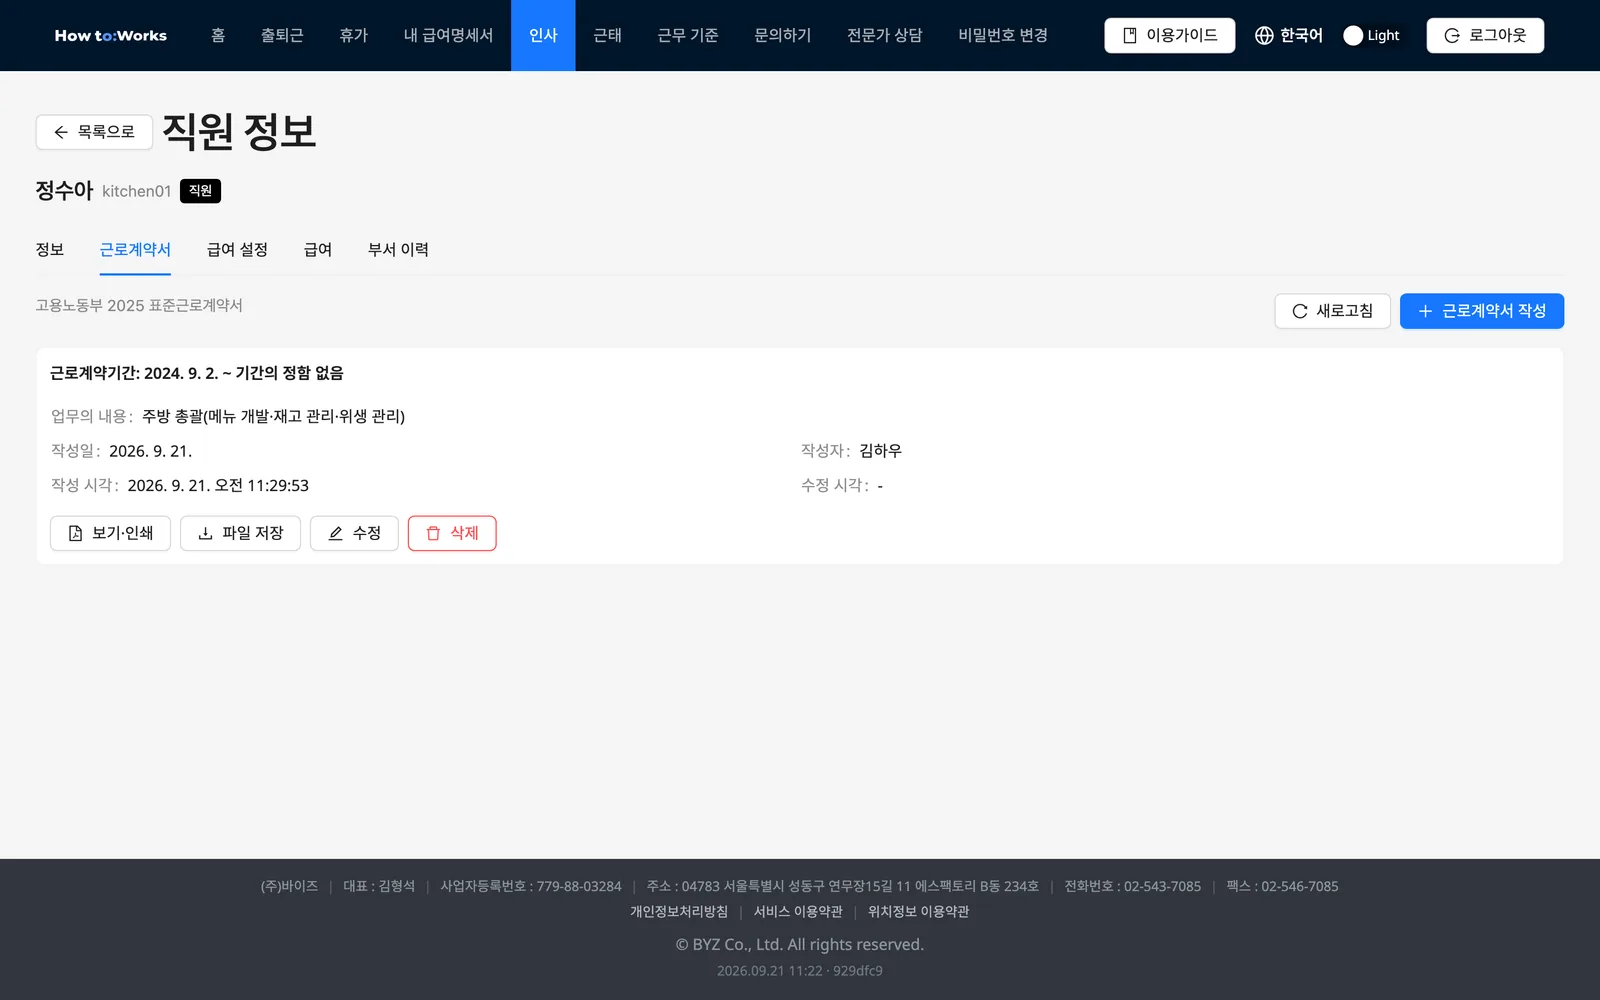Go to 출퇴근 menu
1600x1000 pixels.
pyautogui.click(x=282, y=35)
